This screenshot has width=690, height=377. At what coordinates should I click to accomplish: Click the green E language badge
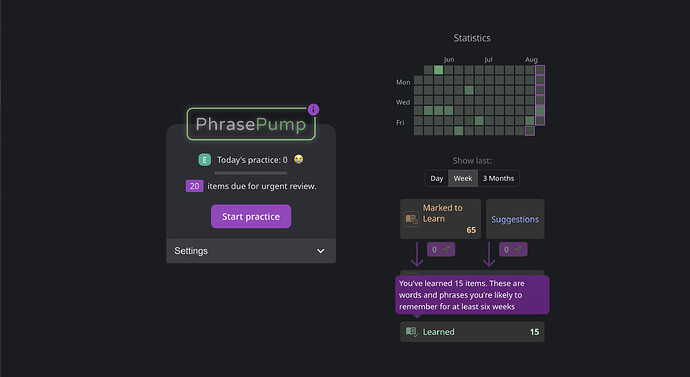(205, 160)
